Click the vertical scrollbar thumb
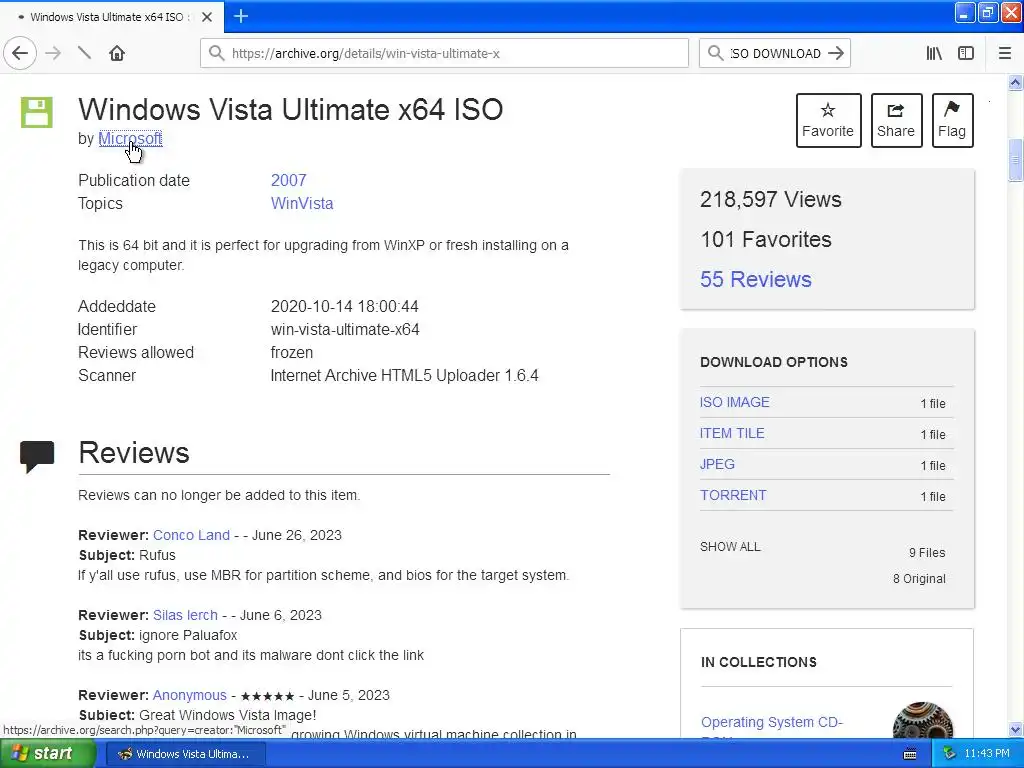The image size is (1024, 768). pyautogui.click(x=1015, y=160)
